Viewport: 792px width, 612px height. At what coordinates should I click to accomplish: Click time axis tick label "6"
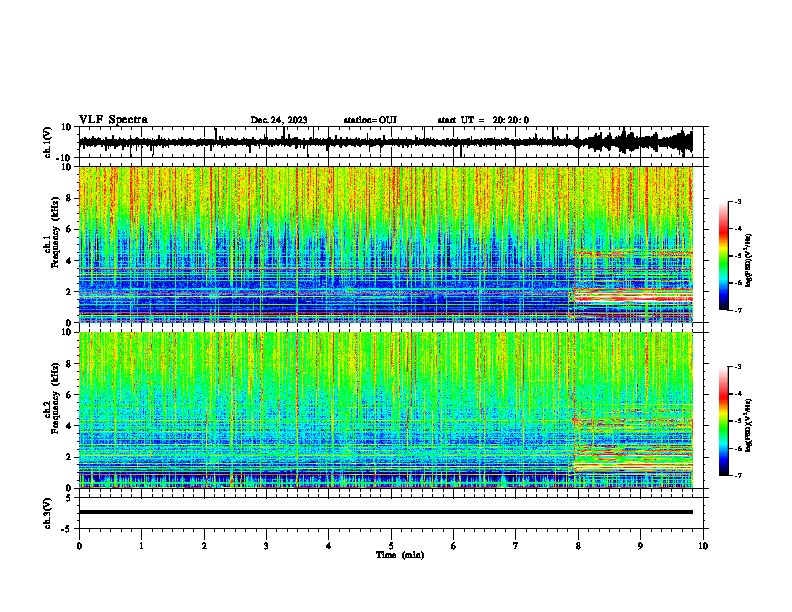pyautogui.click(x=454, y=546)
